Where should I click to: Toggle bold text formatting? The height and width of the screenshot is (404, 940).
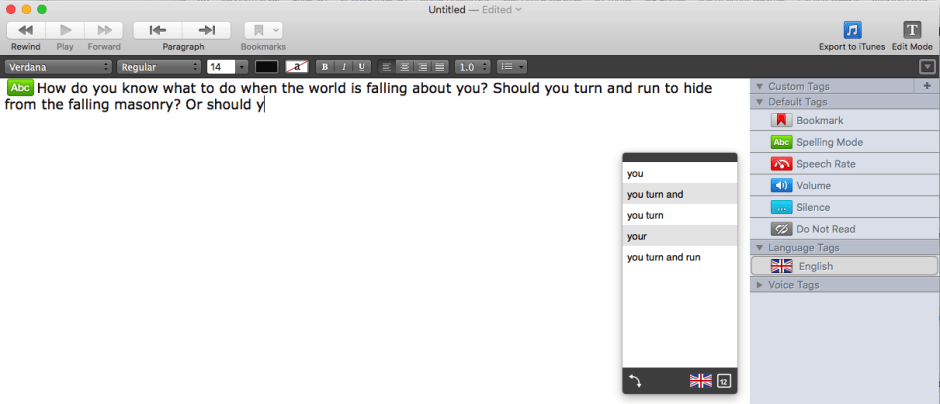point(324,67)
